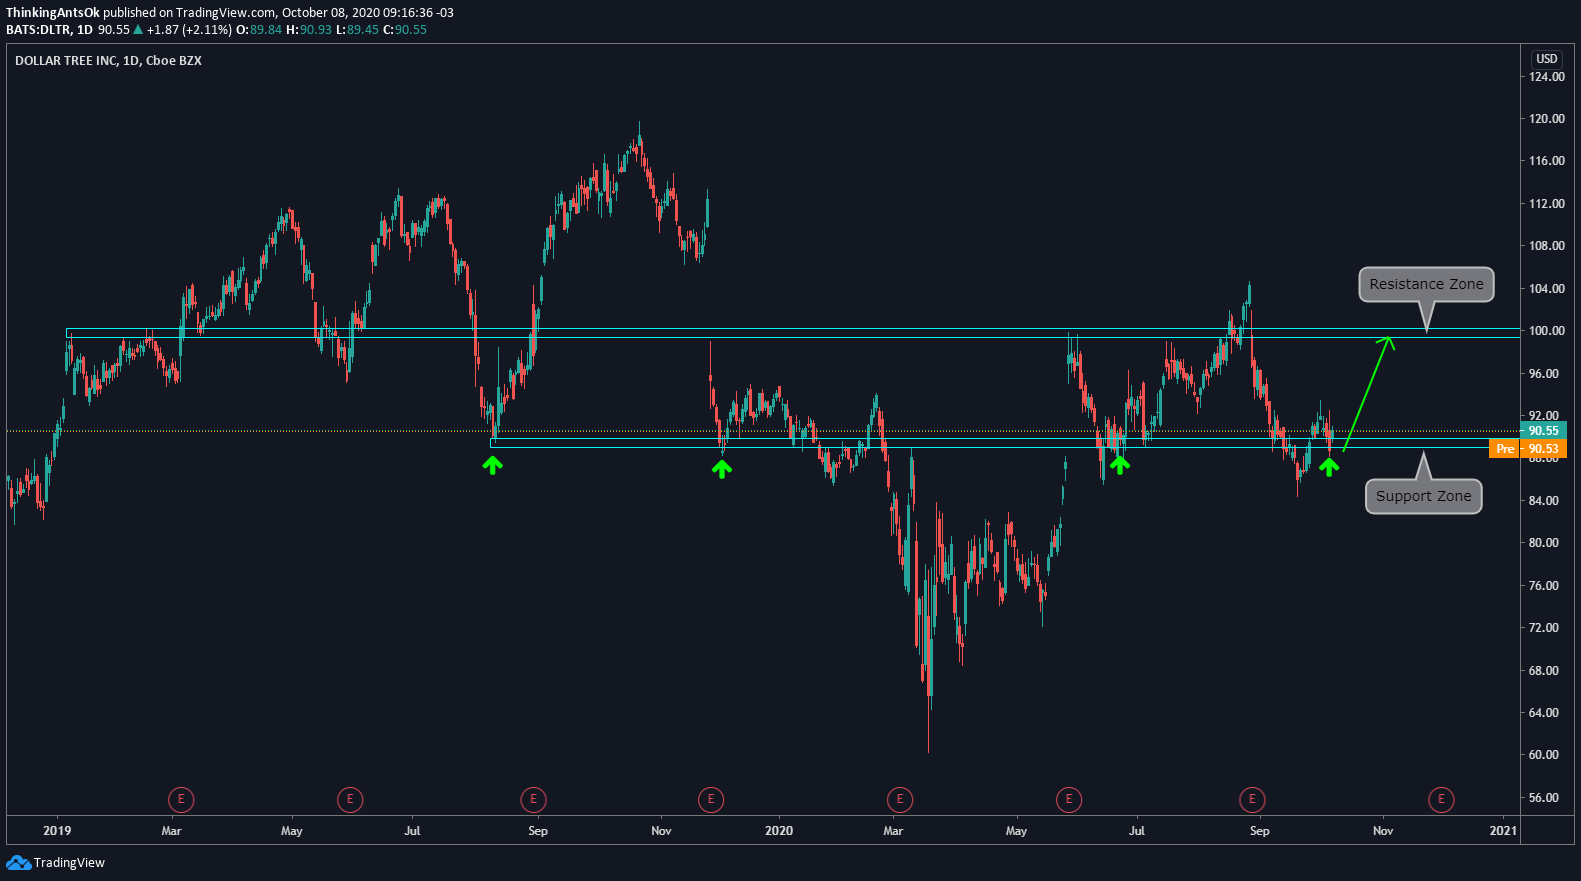Open the March 2019 earnings marker
The image size is (1581, 881).
point(181,800)
